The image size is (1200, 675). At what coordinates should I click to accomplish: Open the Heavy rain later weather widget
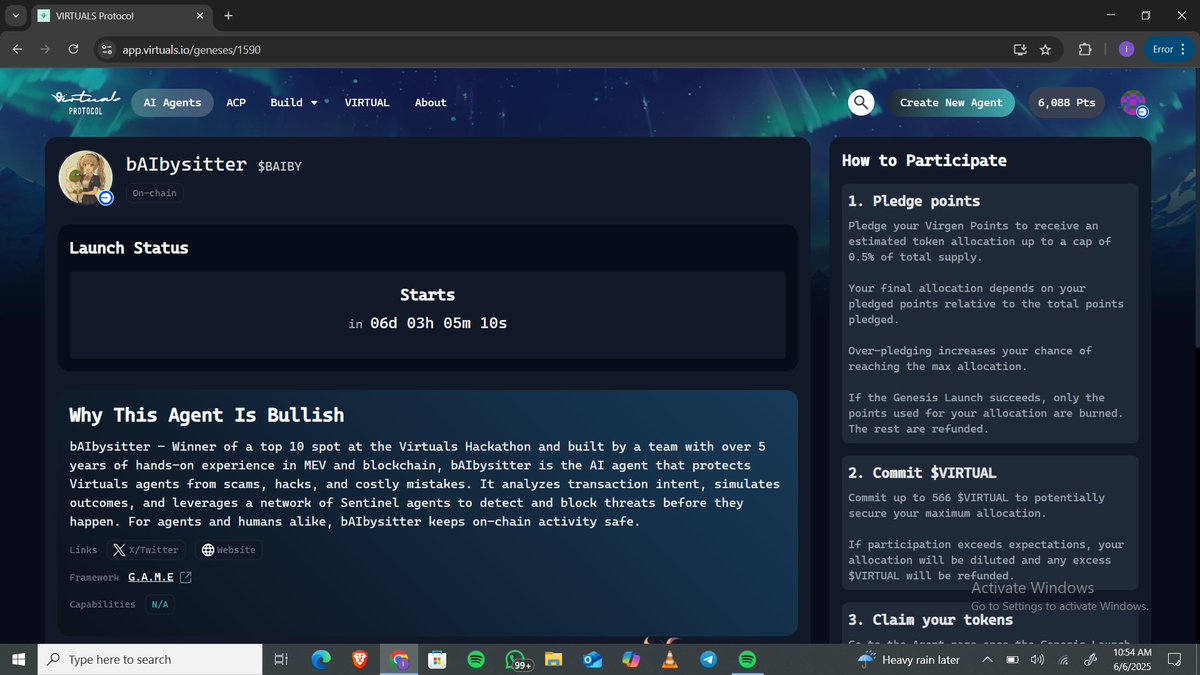[908, 659]
